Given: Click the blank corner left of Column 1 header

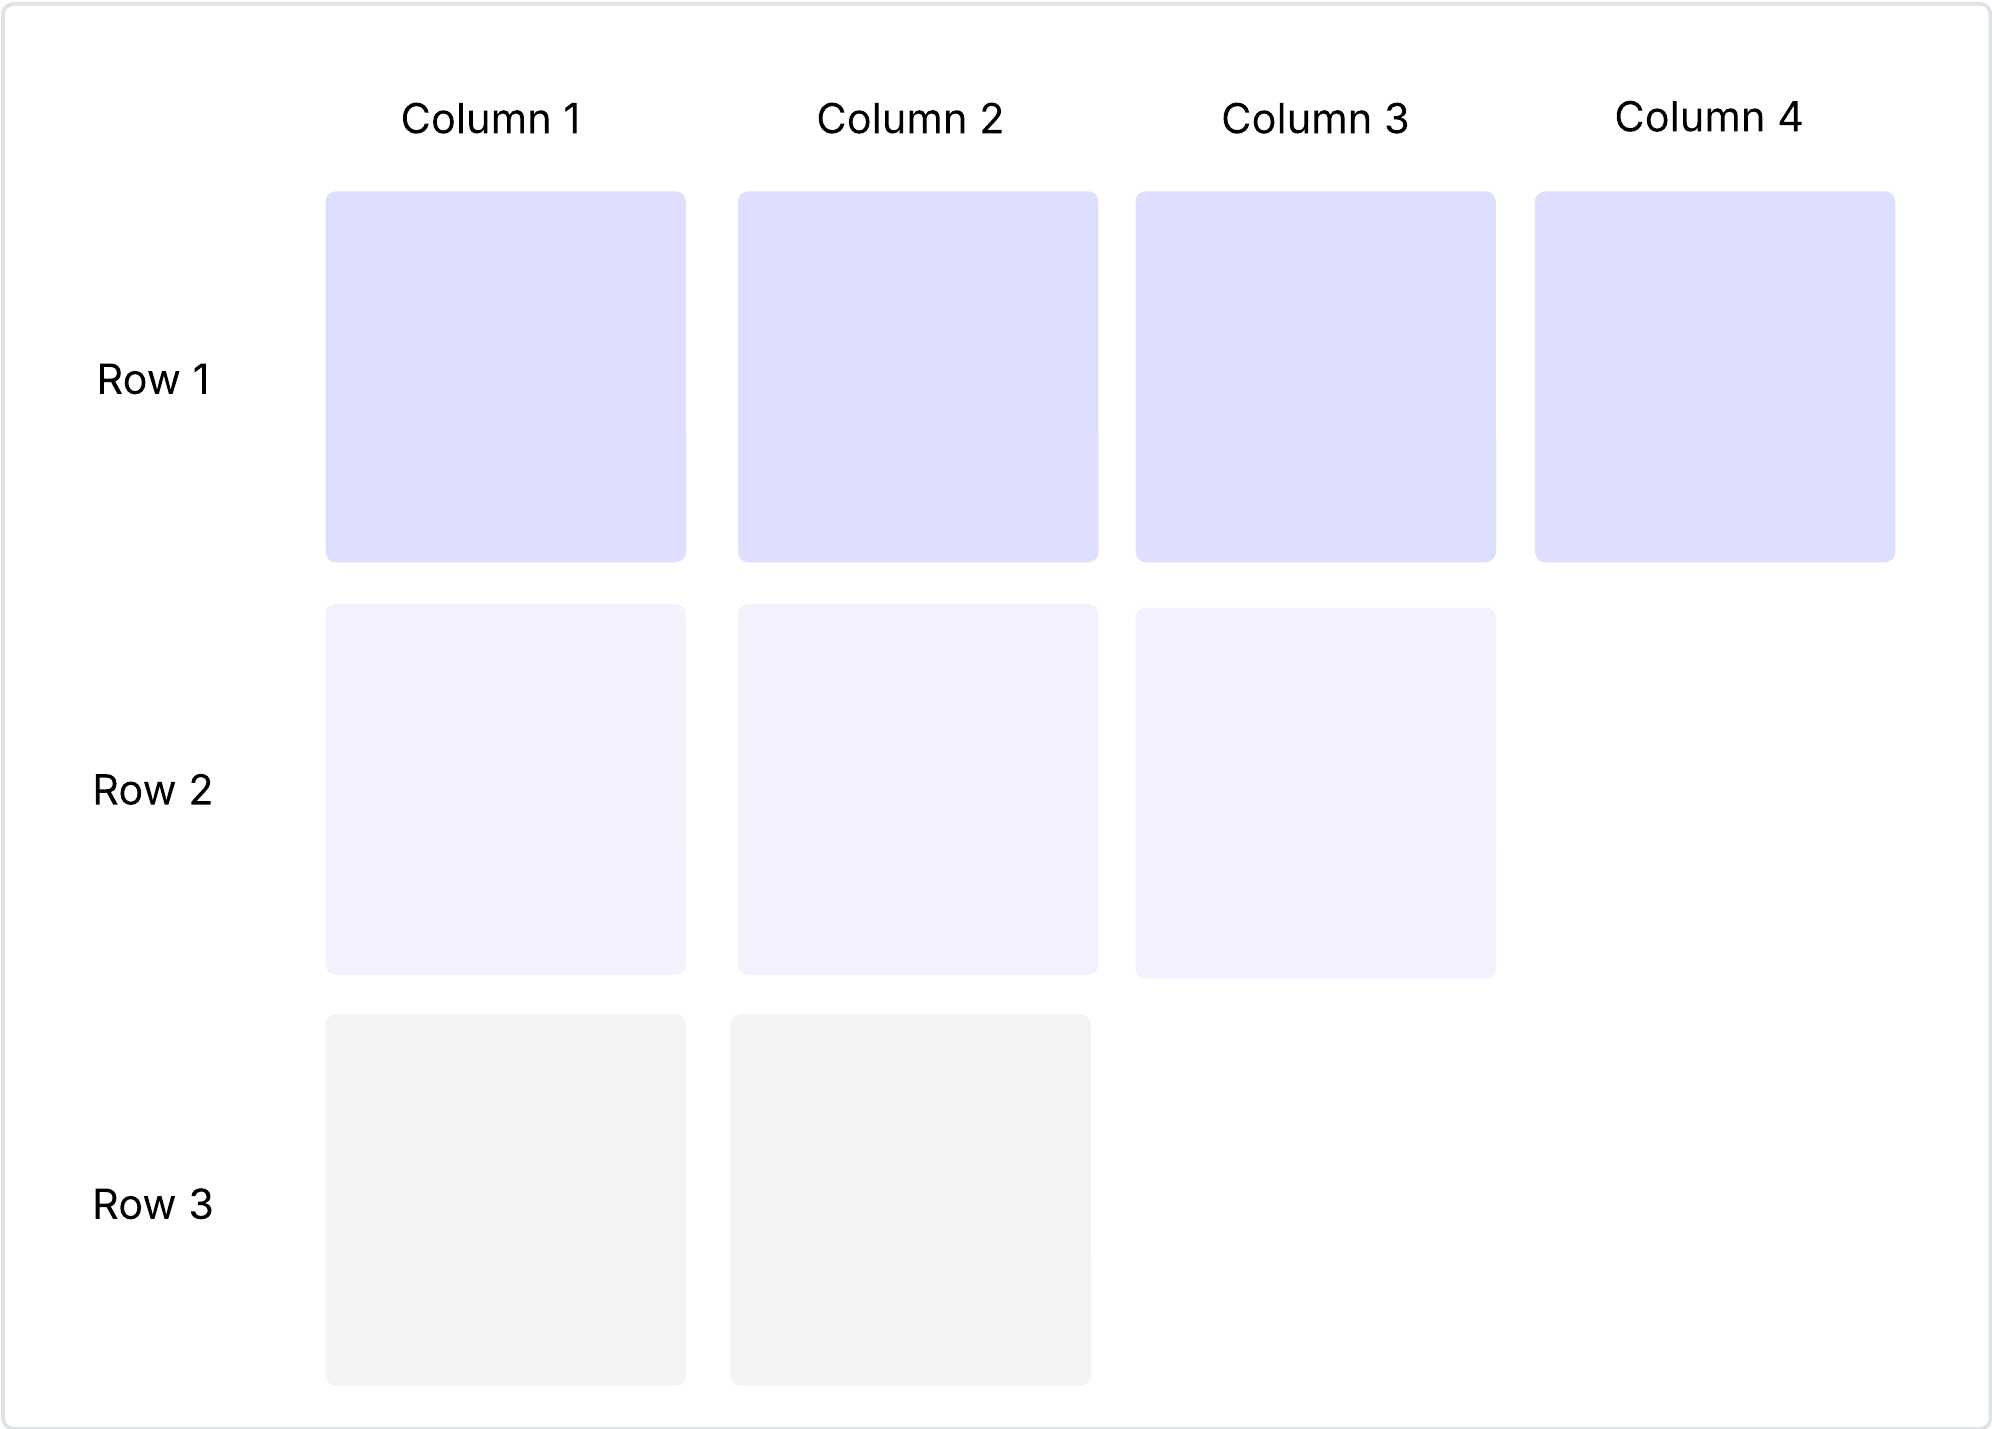Looking at the screenshot, I should click(153, 119).
